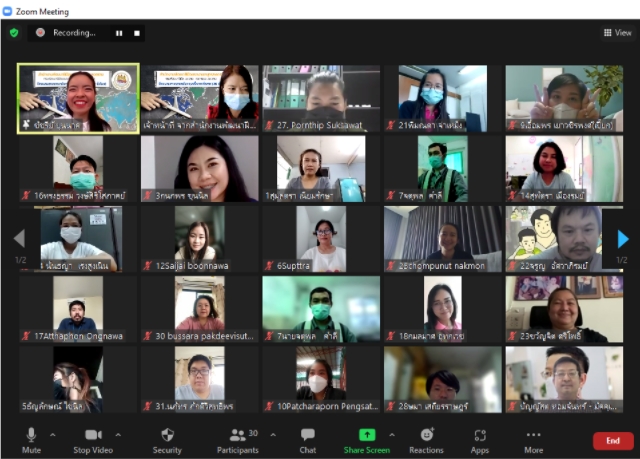
Task: Expand video options arrow beside Stop Video
Action: tap(119, 435)
